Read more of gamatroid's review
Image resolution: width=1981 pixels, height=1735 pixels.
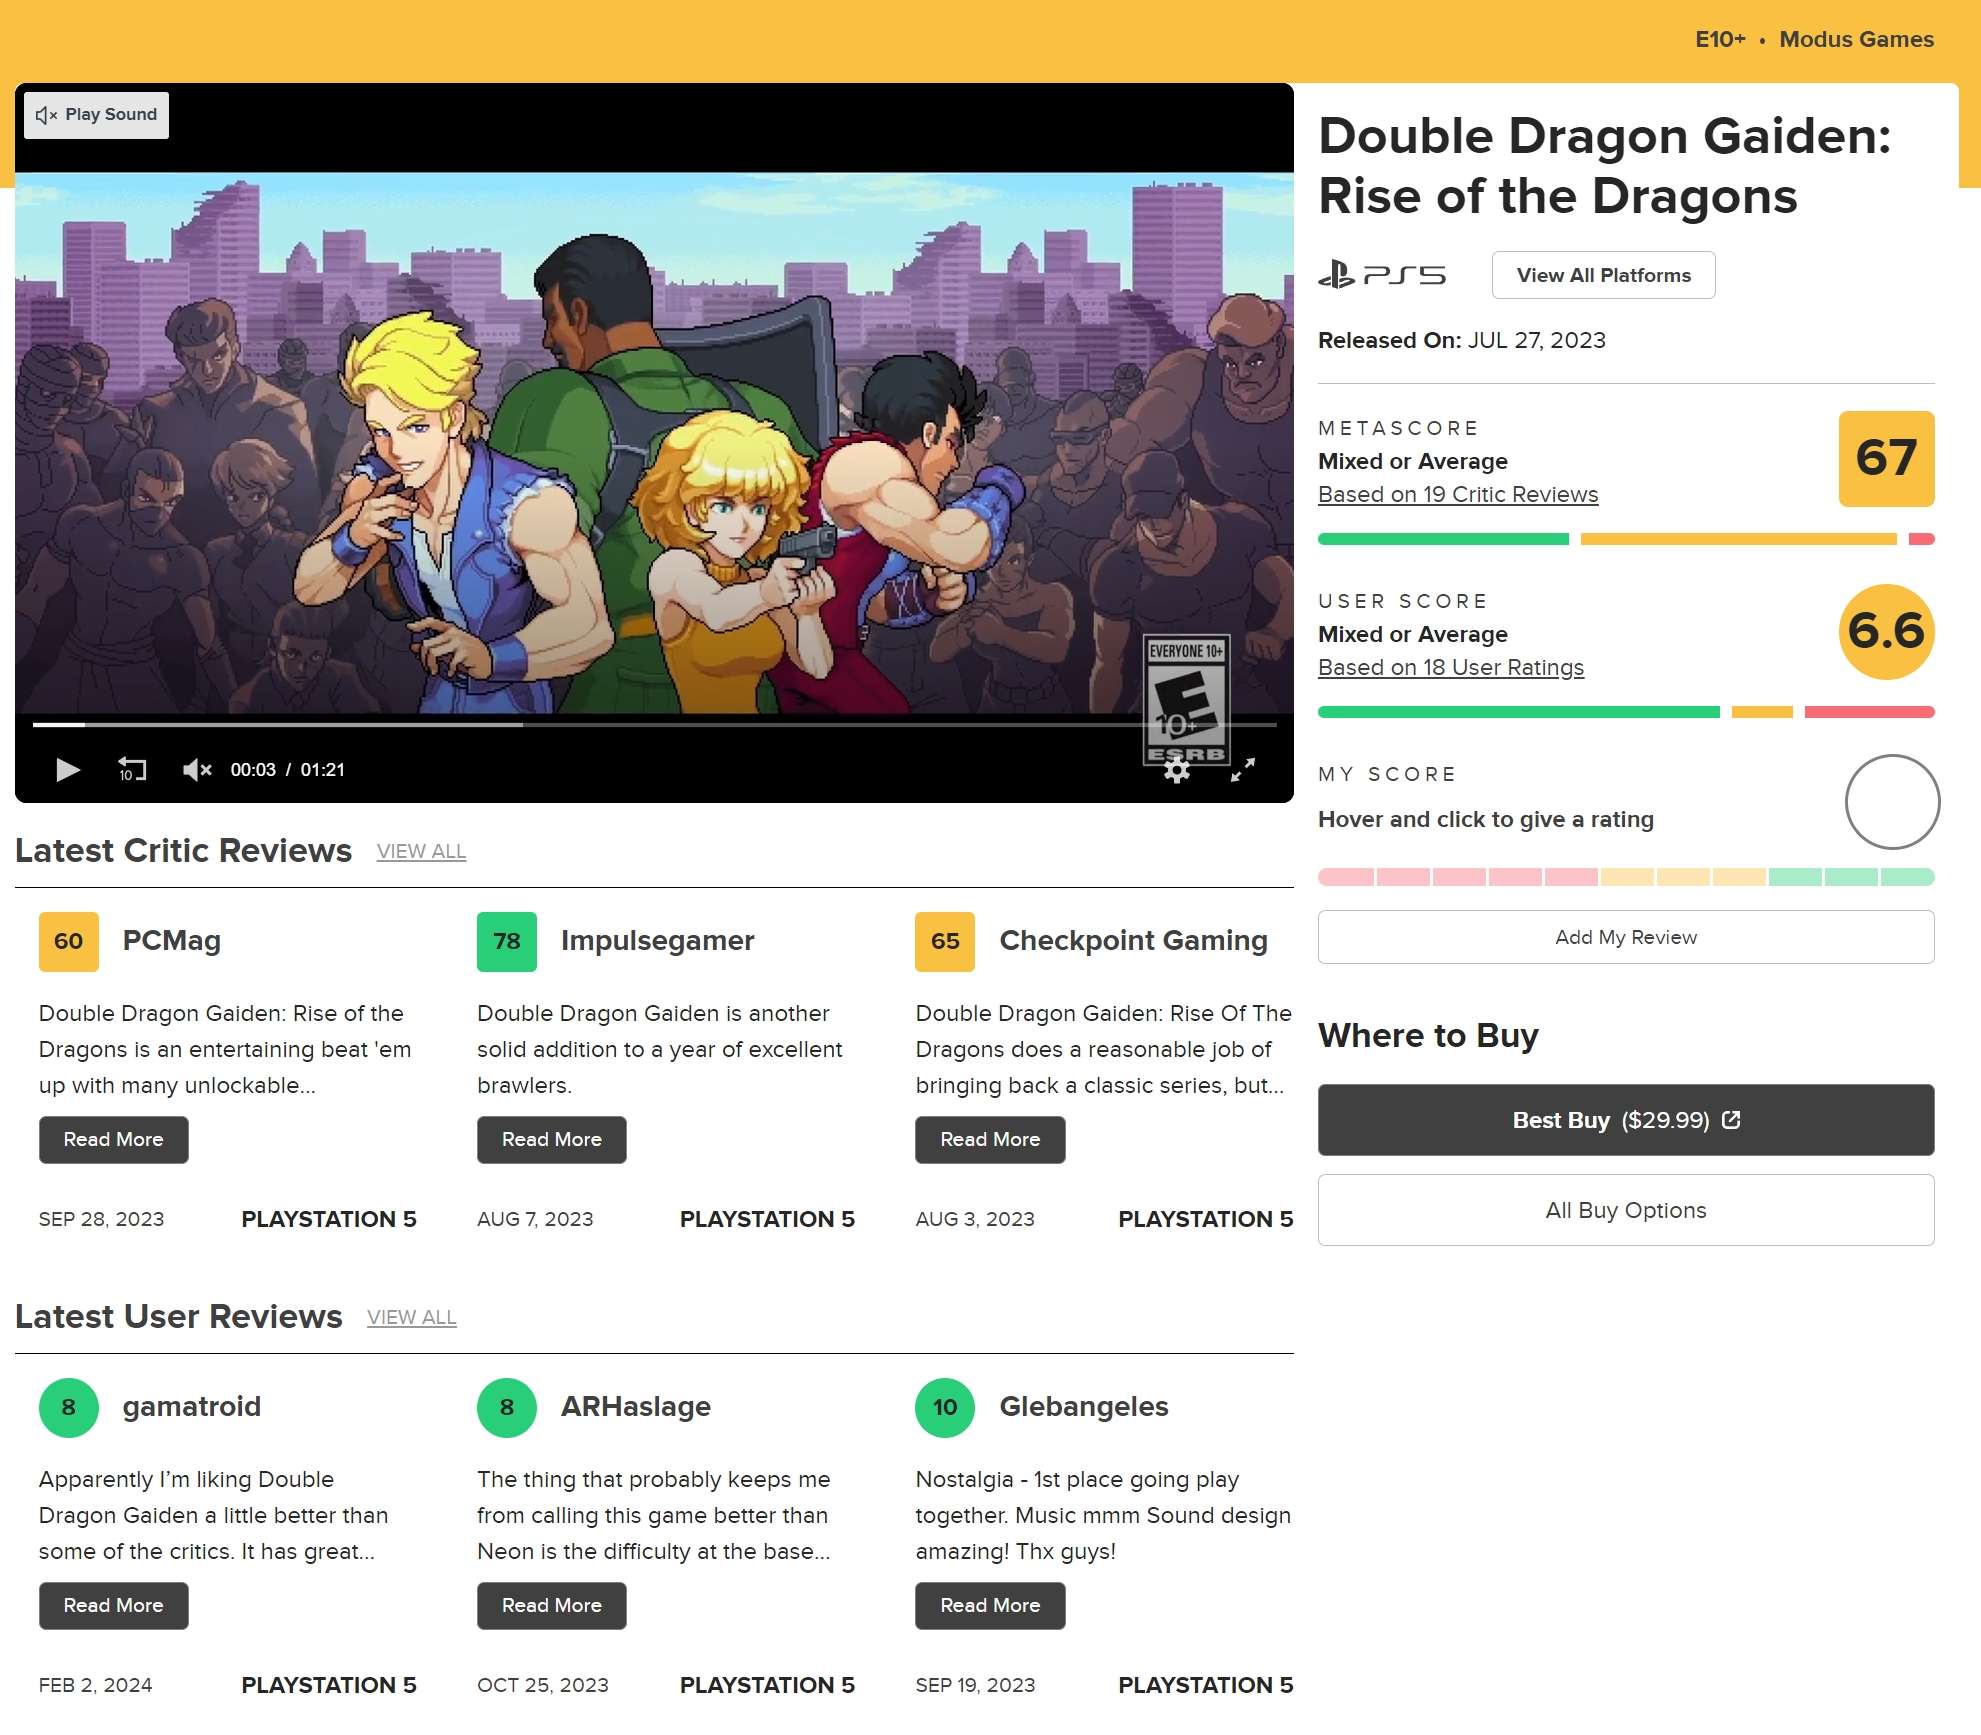coord(113,1605)
